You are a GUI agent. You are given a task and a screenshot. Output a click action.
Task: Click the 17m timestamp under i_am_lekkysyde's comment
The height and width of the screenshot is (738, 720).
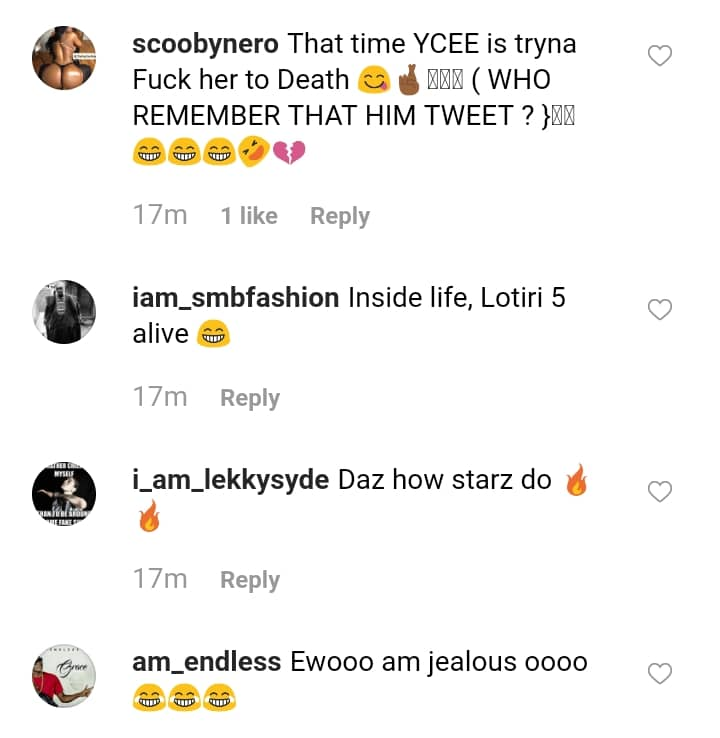(160, 580)
